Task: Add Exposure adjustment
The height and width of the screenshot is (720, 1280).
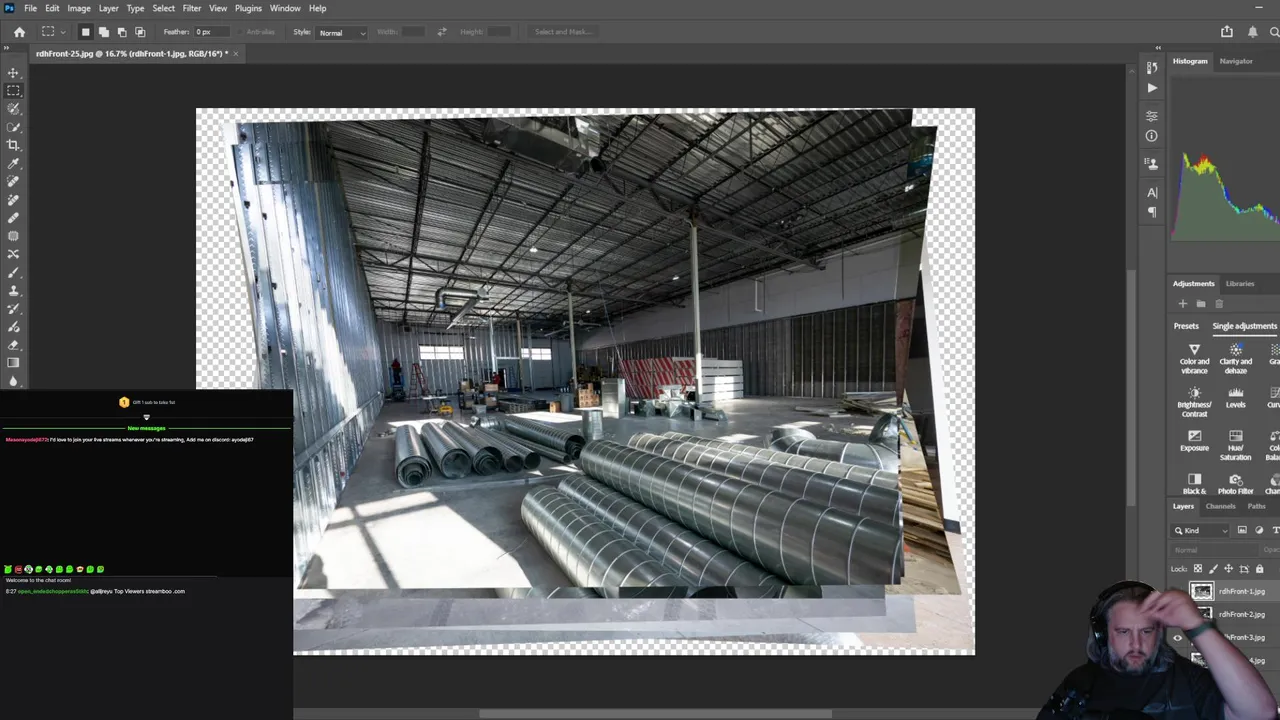Action: point(1194,441)
